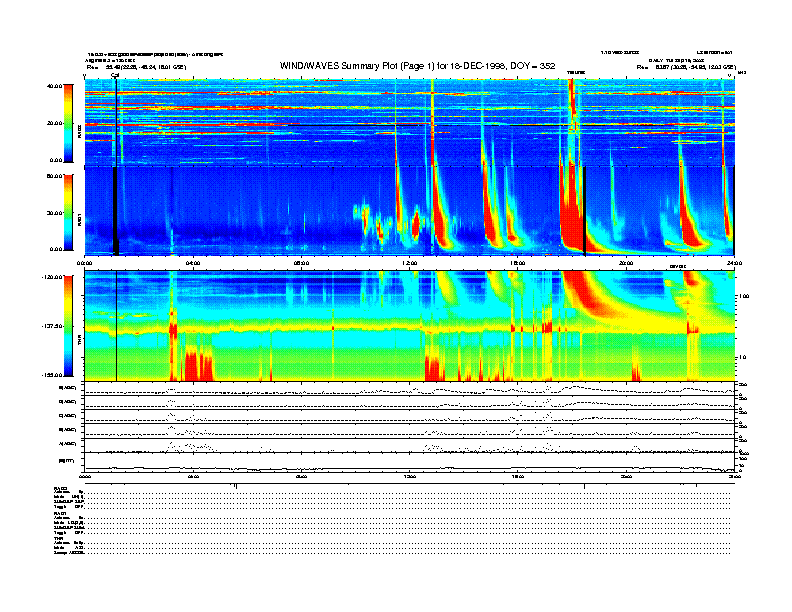Click the rotated RAD1 axis label
792x612 pixels.
[x=79, y=221]
